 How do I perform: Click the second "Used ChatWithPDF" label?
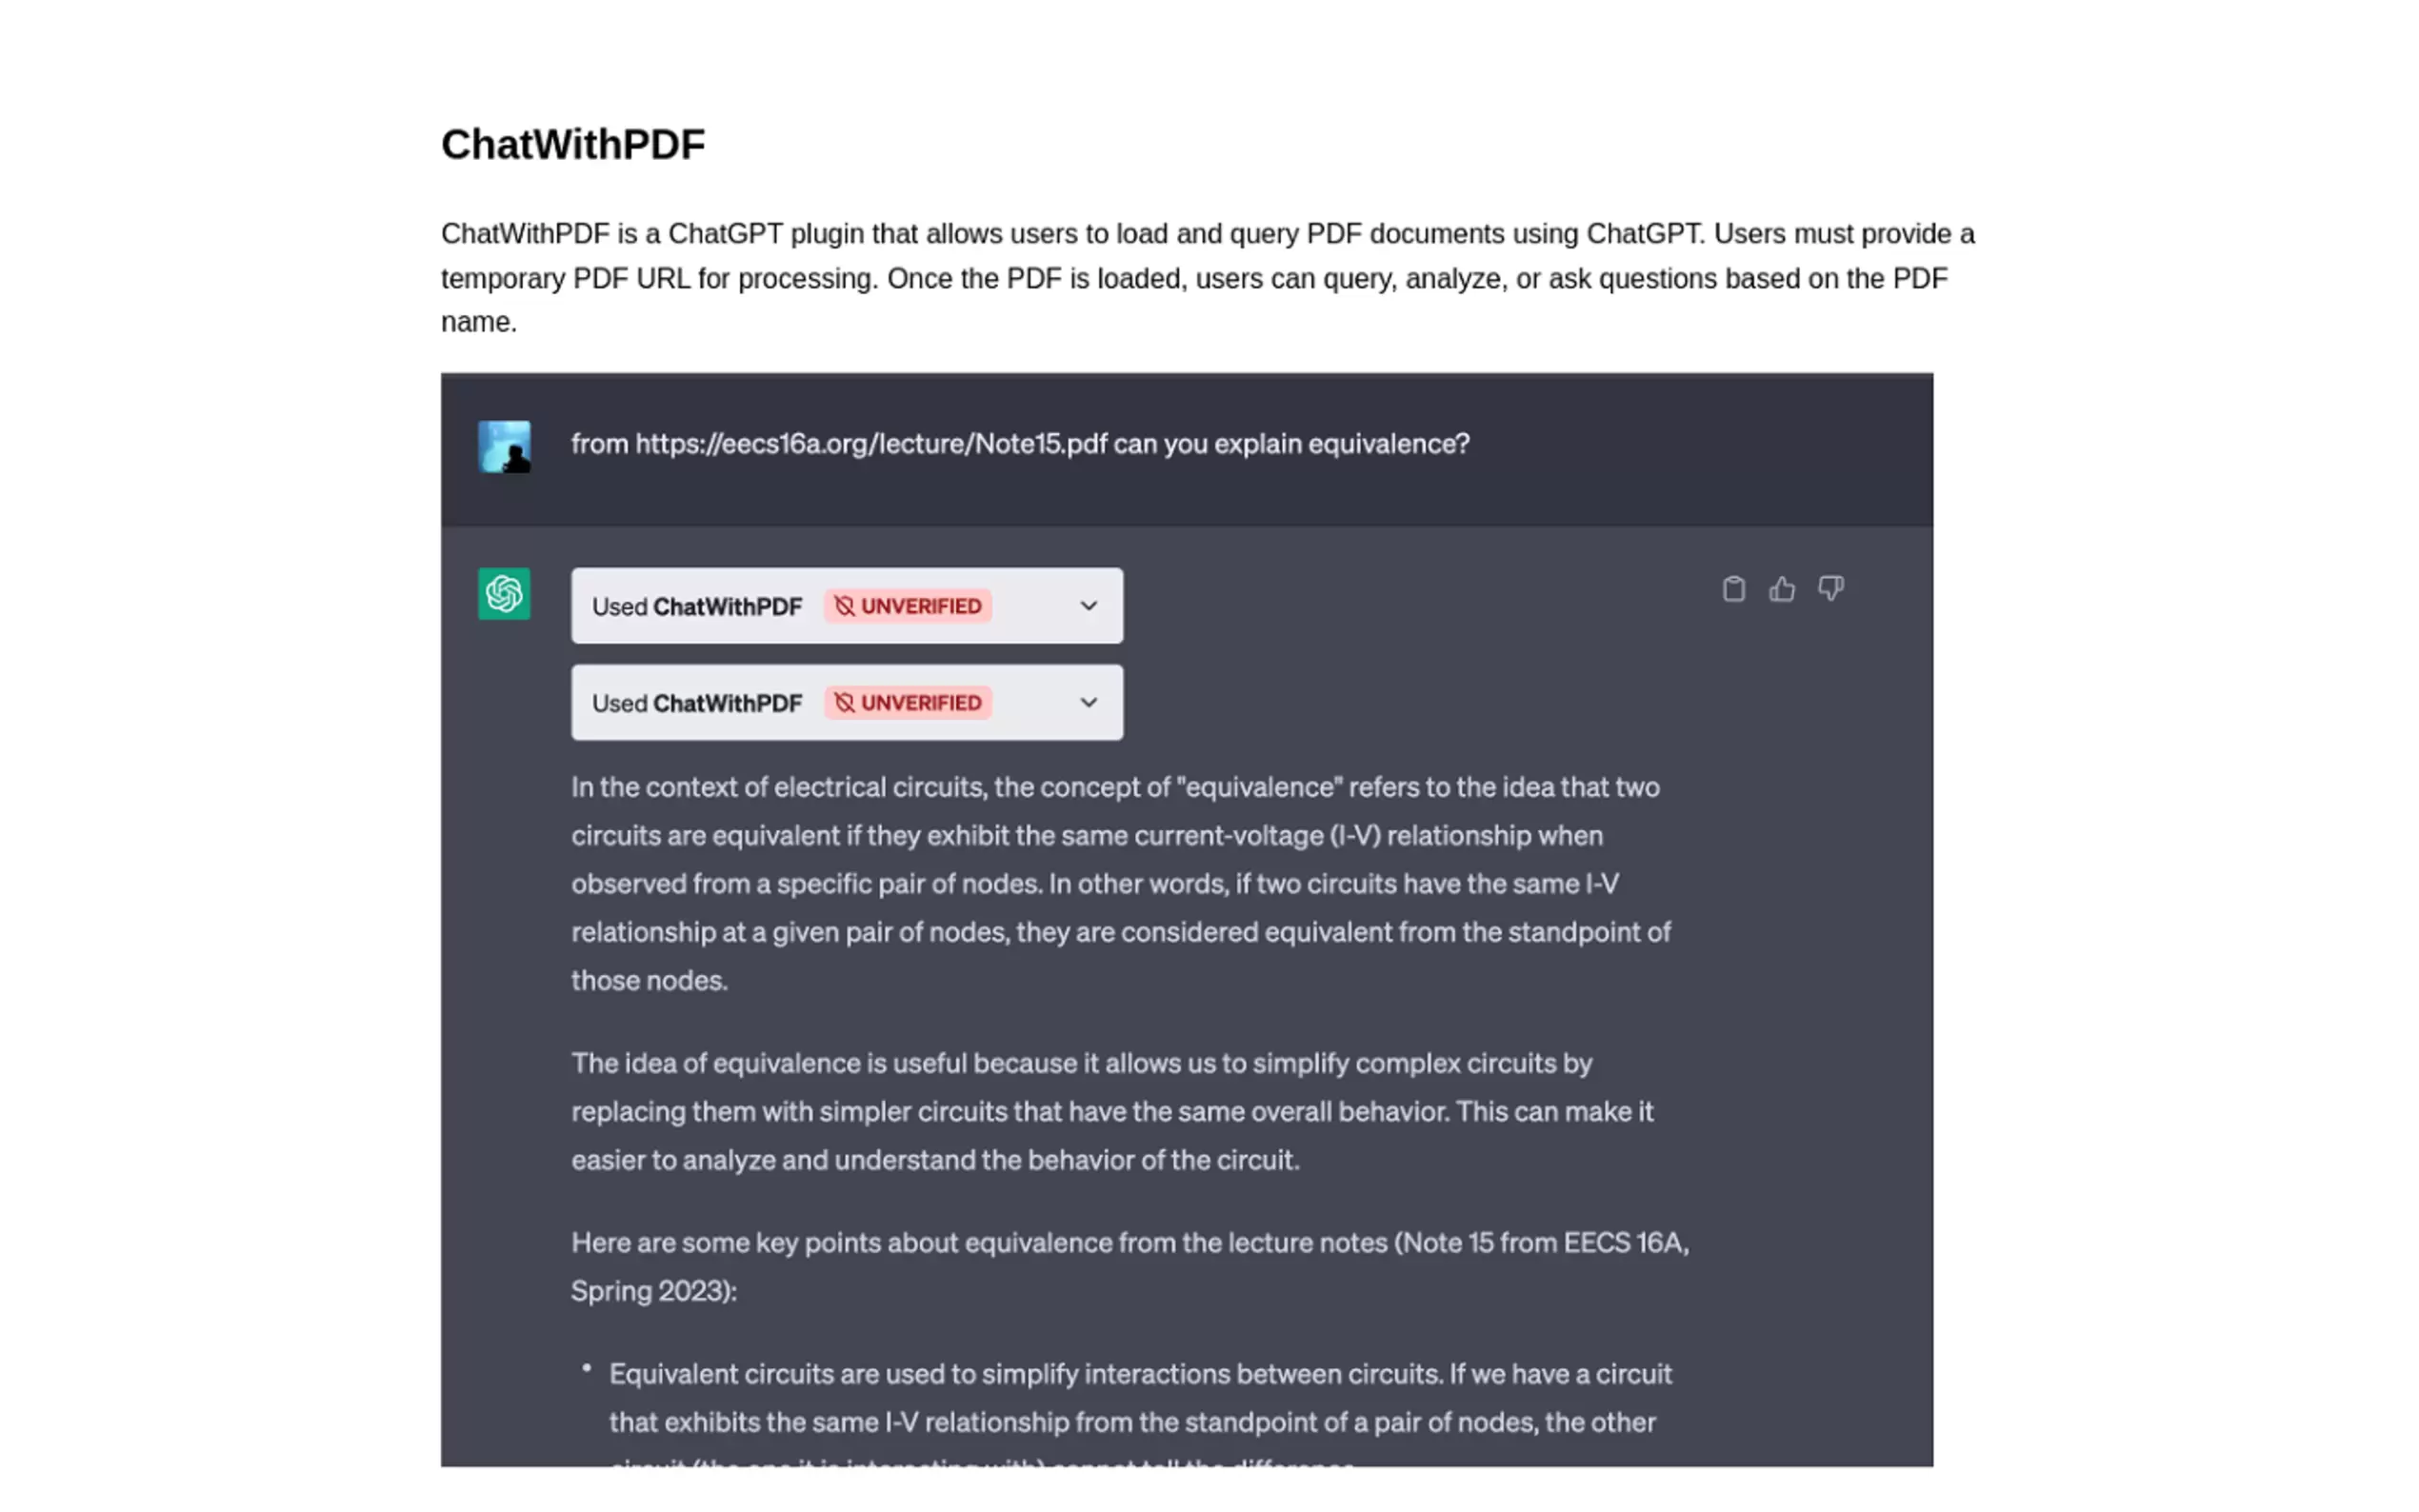click(x=697, y=704)
